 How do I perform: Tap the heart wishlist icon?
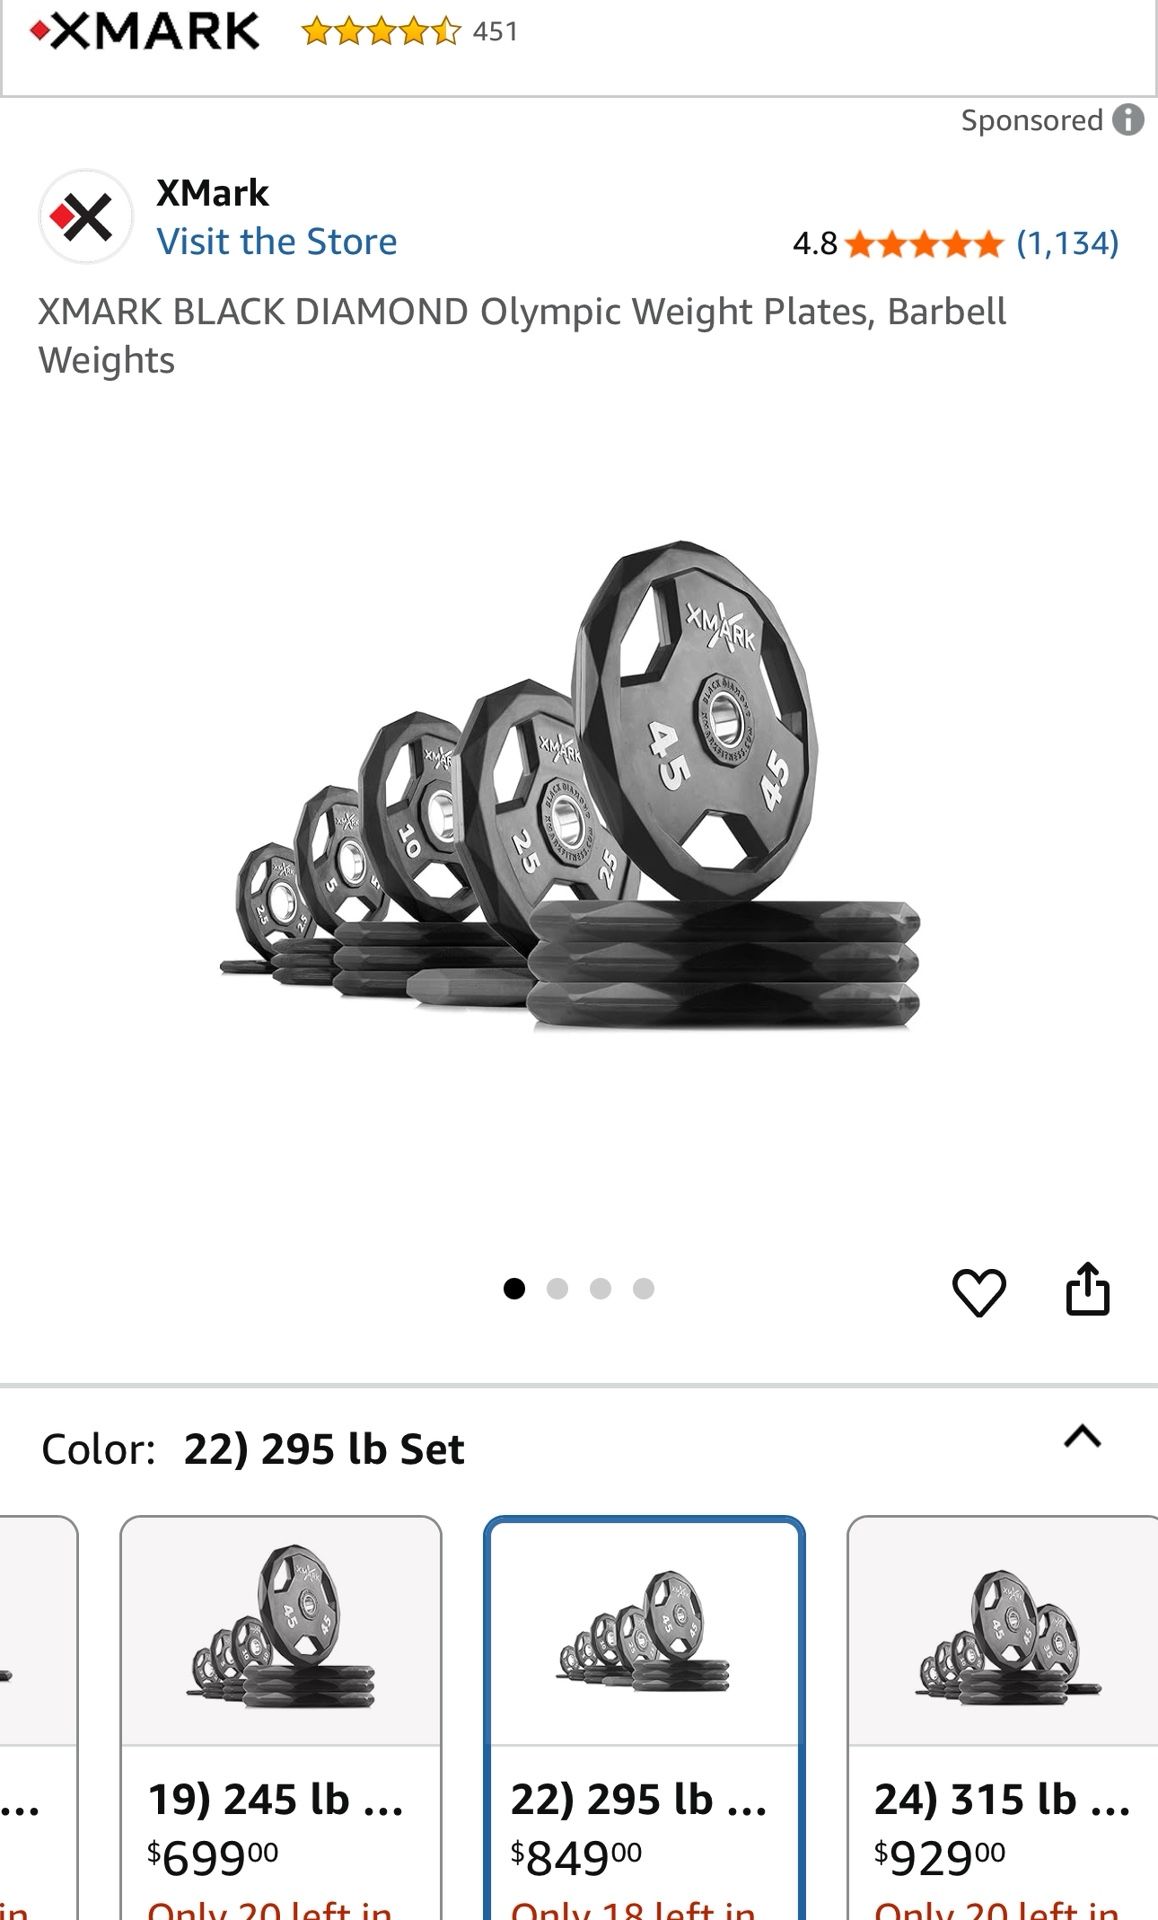978,1291
